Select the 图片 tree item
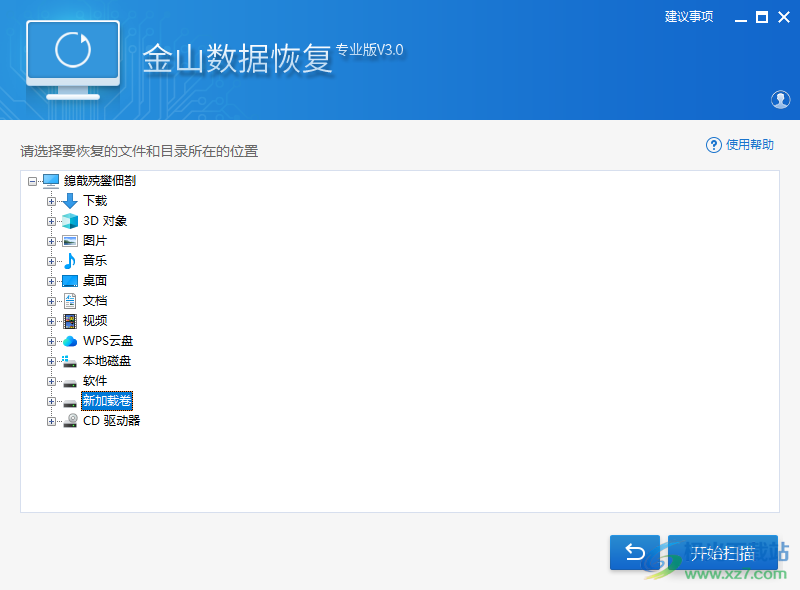 click(95, 240)
